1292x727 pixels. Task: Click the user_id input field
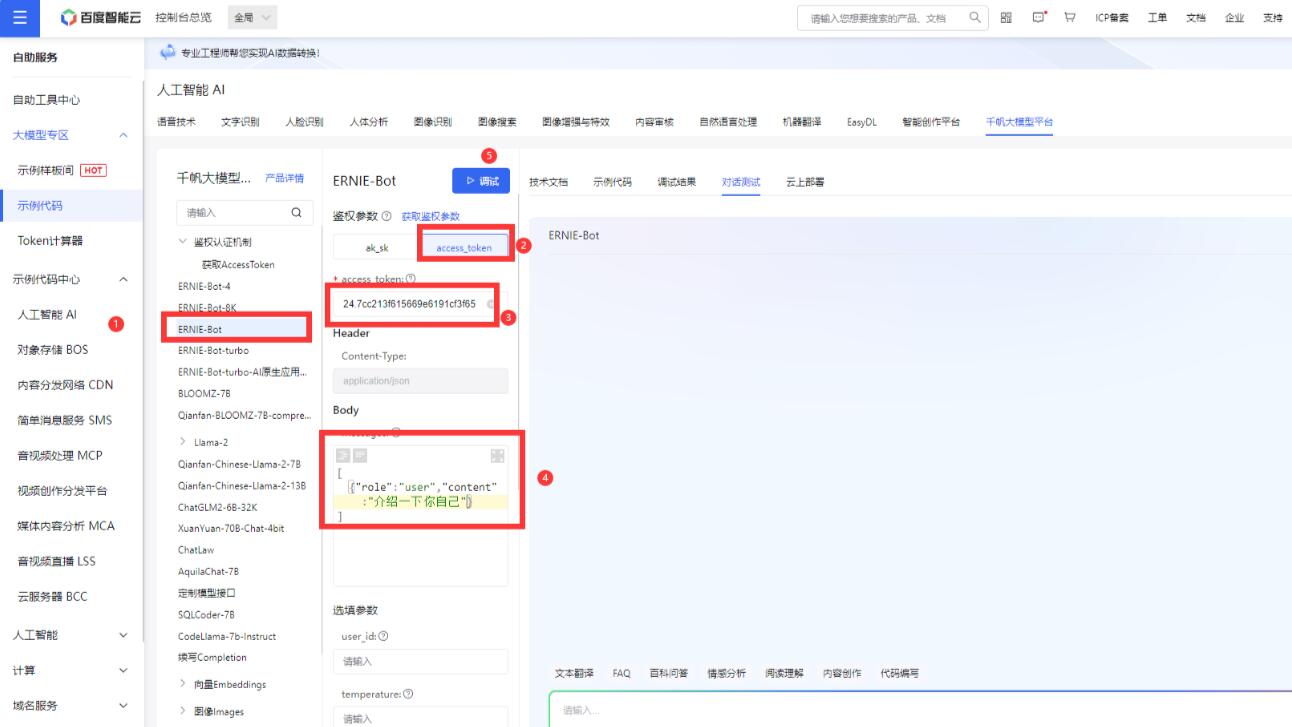click(x=420, y=661)
